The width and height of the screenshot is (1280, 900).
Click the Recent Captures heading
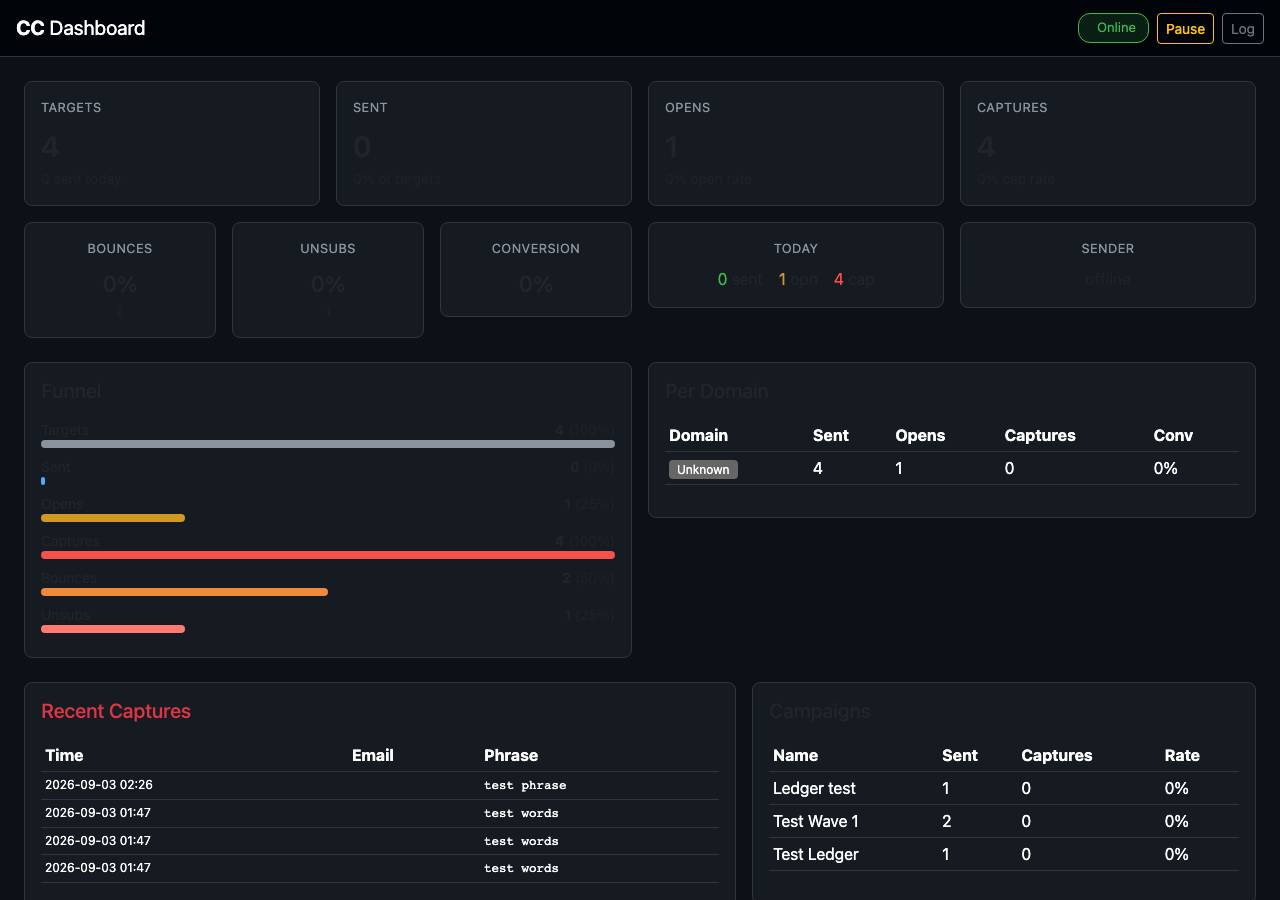coord(116,711)
